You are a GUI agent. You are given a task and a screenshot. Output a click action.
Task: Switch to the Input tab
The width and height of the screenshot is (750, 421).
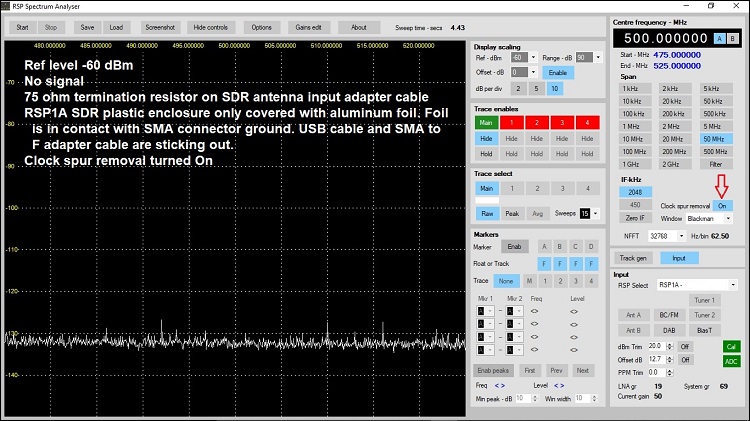click(679, 257)
